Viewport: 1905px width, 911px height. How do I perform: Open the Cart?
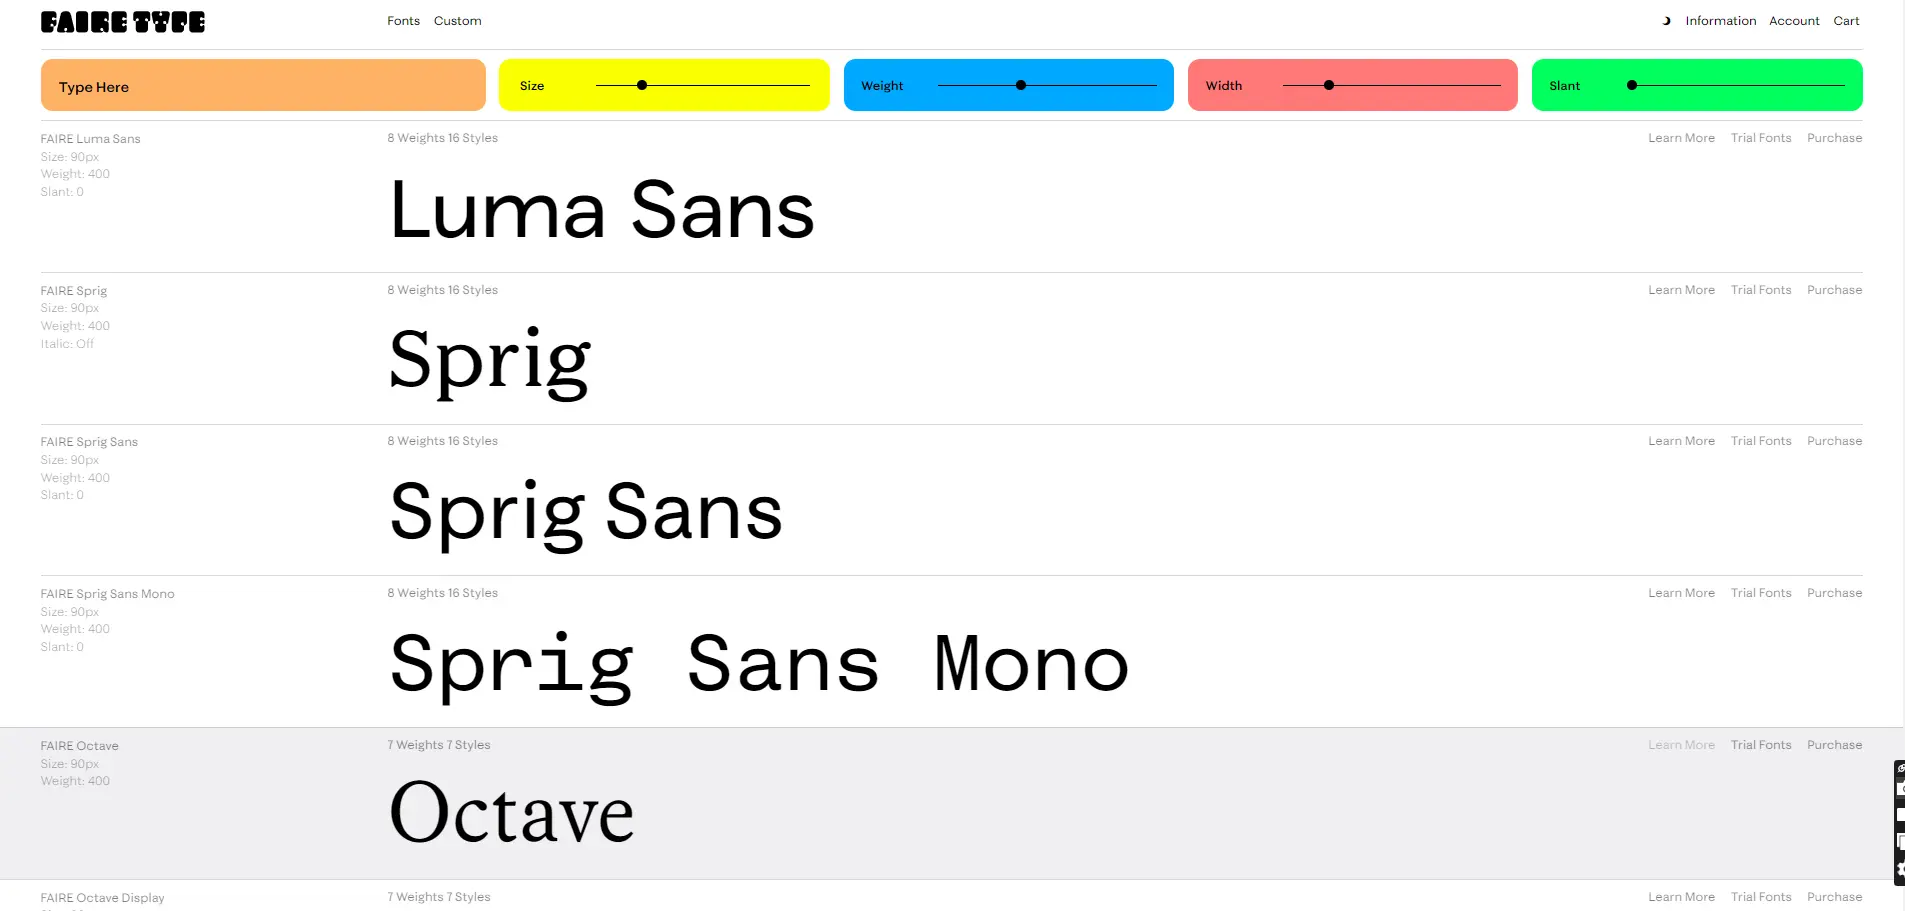click(1846, 21)
